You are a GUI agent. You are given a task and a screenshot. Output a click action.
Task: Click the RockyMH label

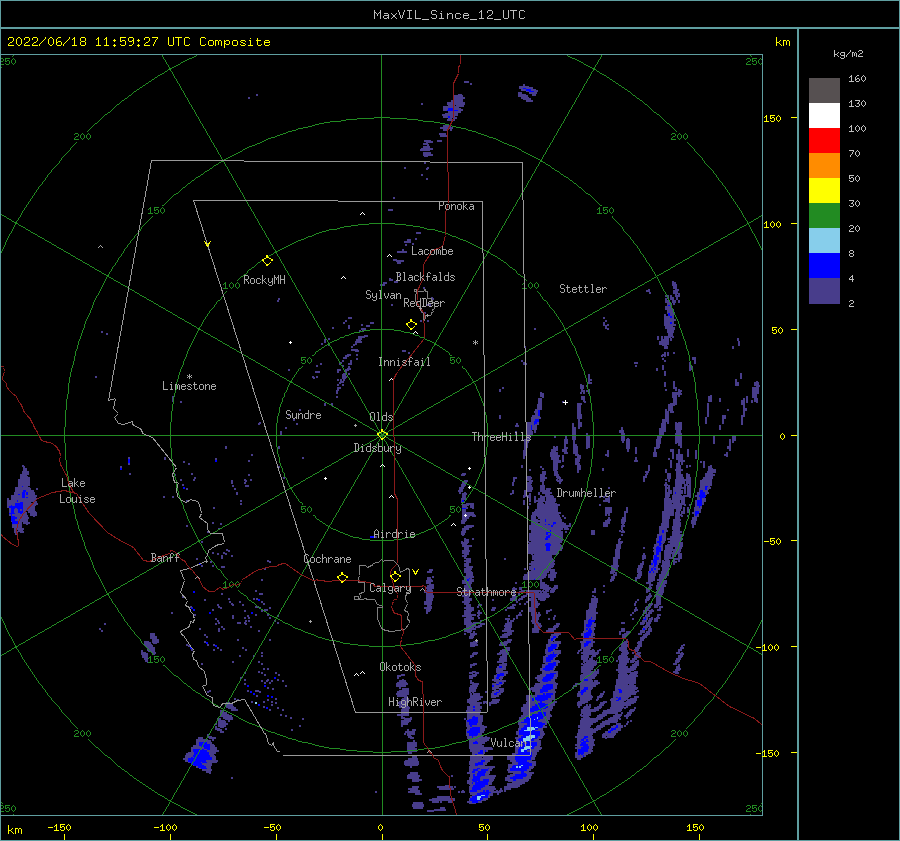pyautogui.click(x=264, y=280)
